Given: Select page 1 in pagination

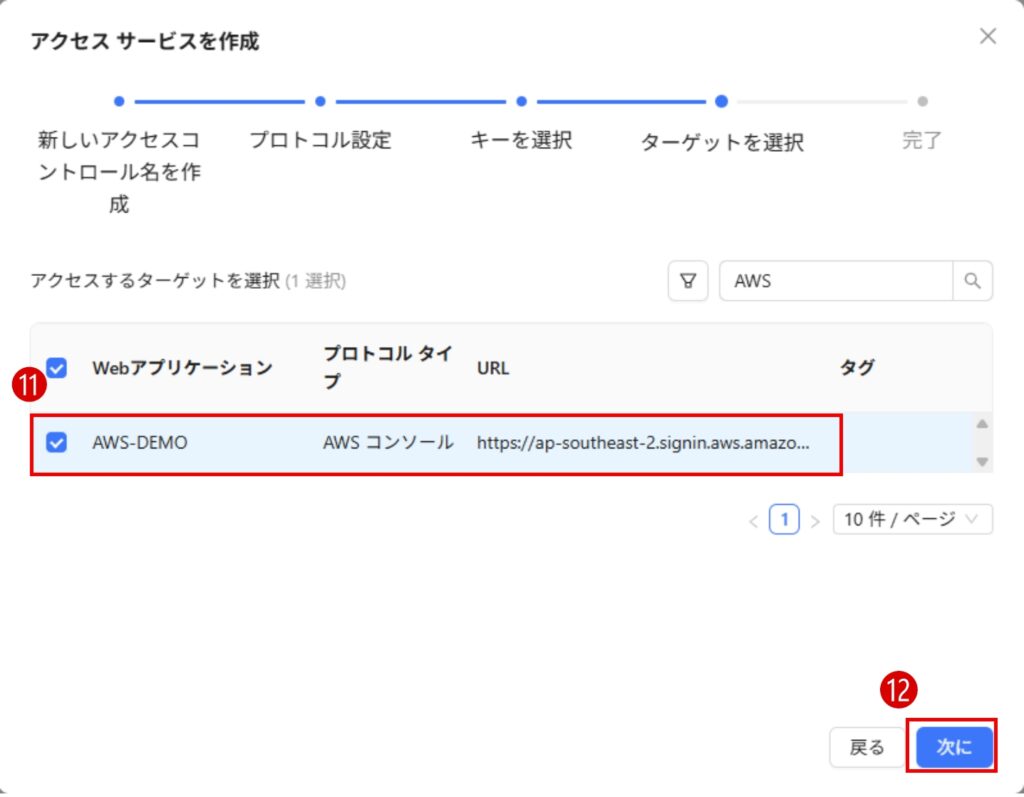Looking at the screenshot, I should pyautogui.click(x=785, y=520).
